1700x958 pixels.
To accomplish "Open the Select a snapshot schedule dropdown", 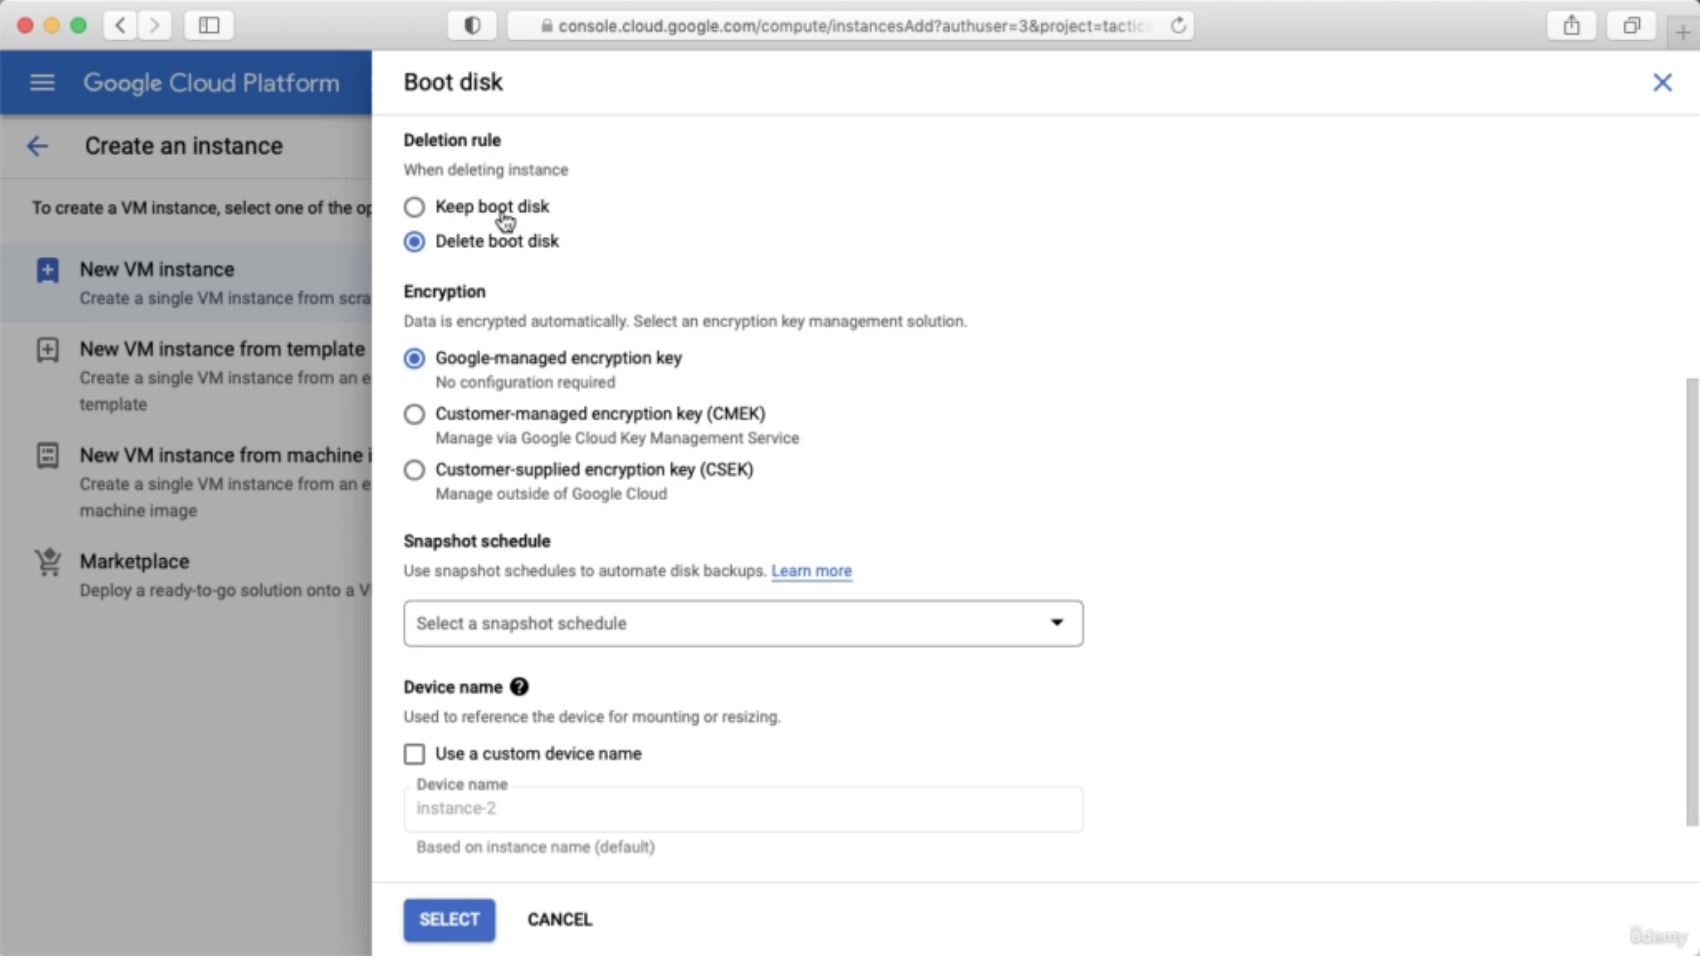I will tap(743, 623).
